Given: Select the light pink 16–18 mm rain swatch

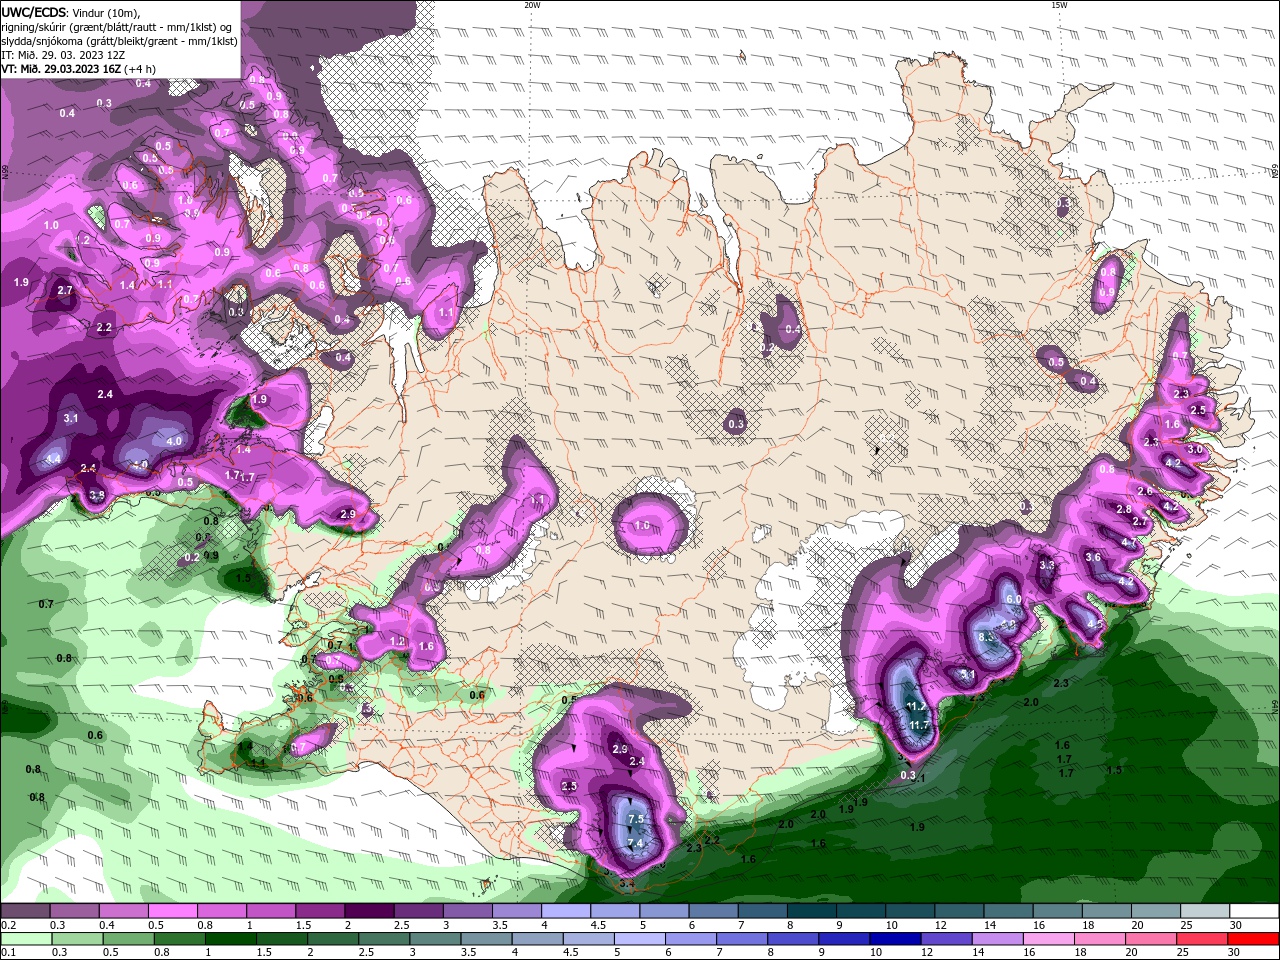Looking at the screenshot, I should pos(1047,939).
